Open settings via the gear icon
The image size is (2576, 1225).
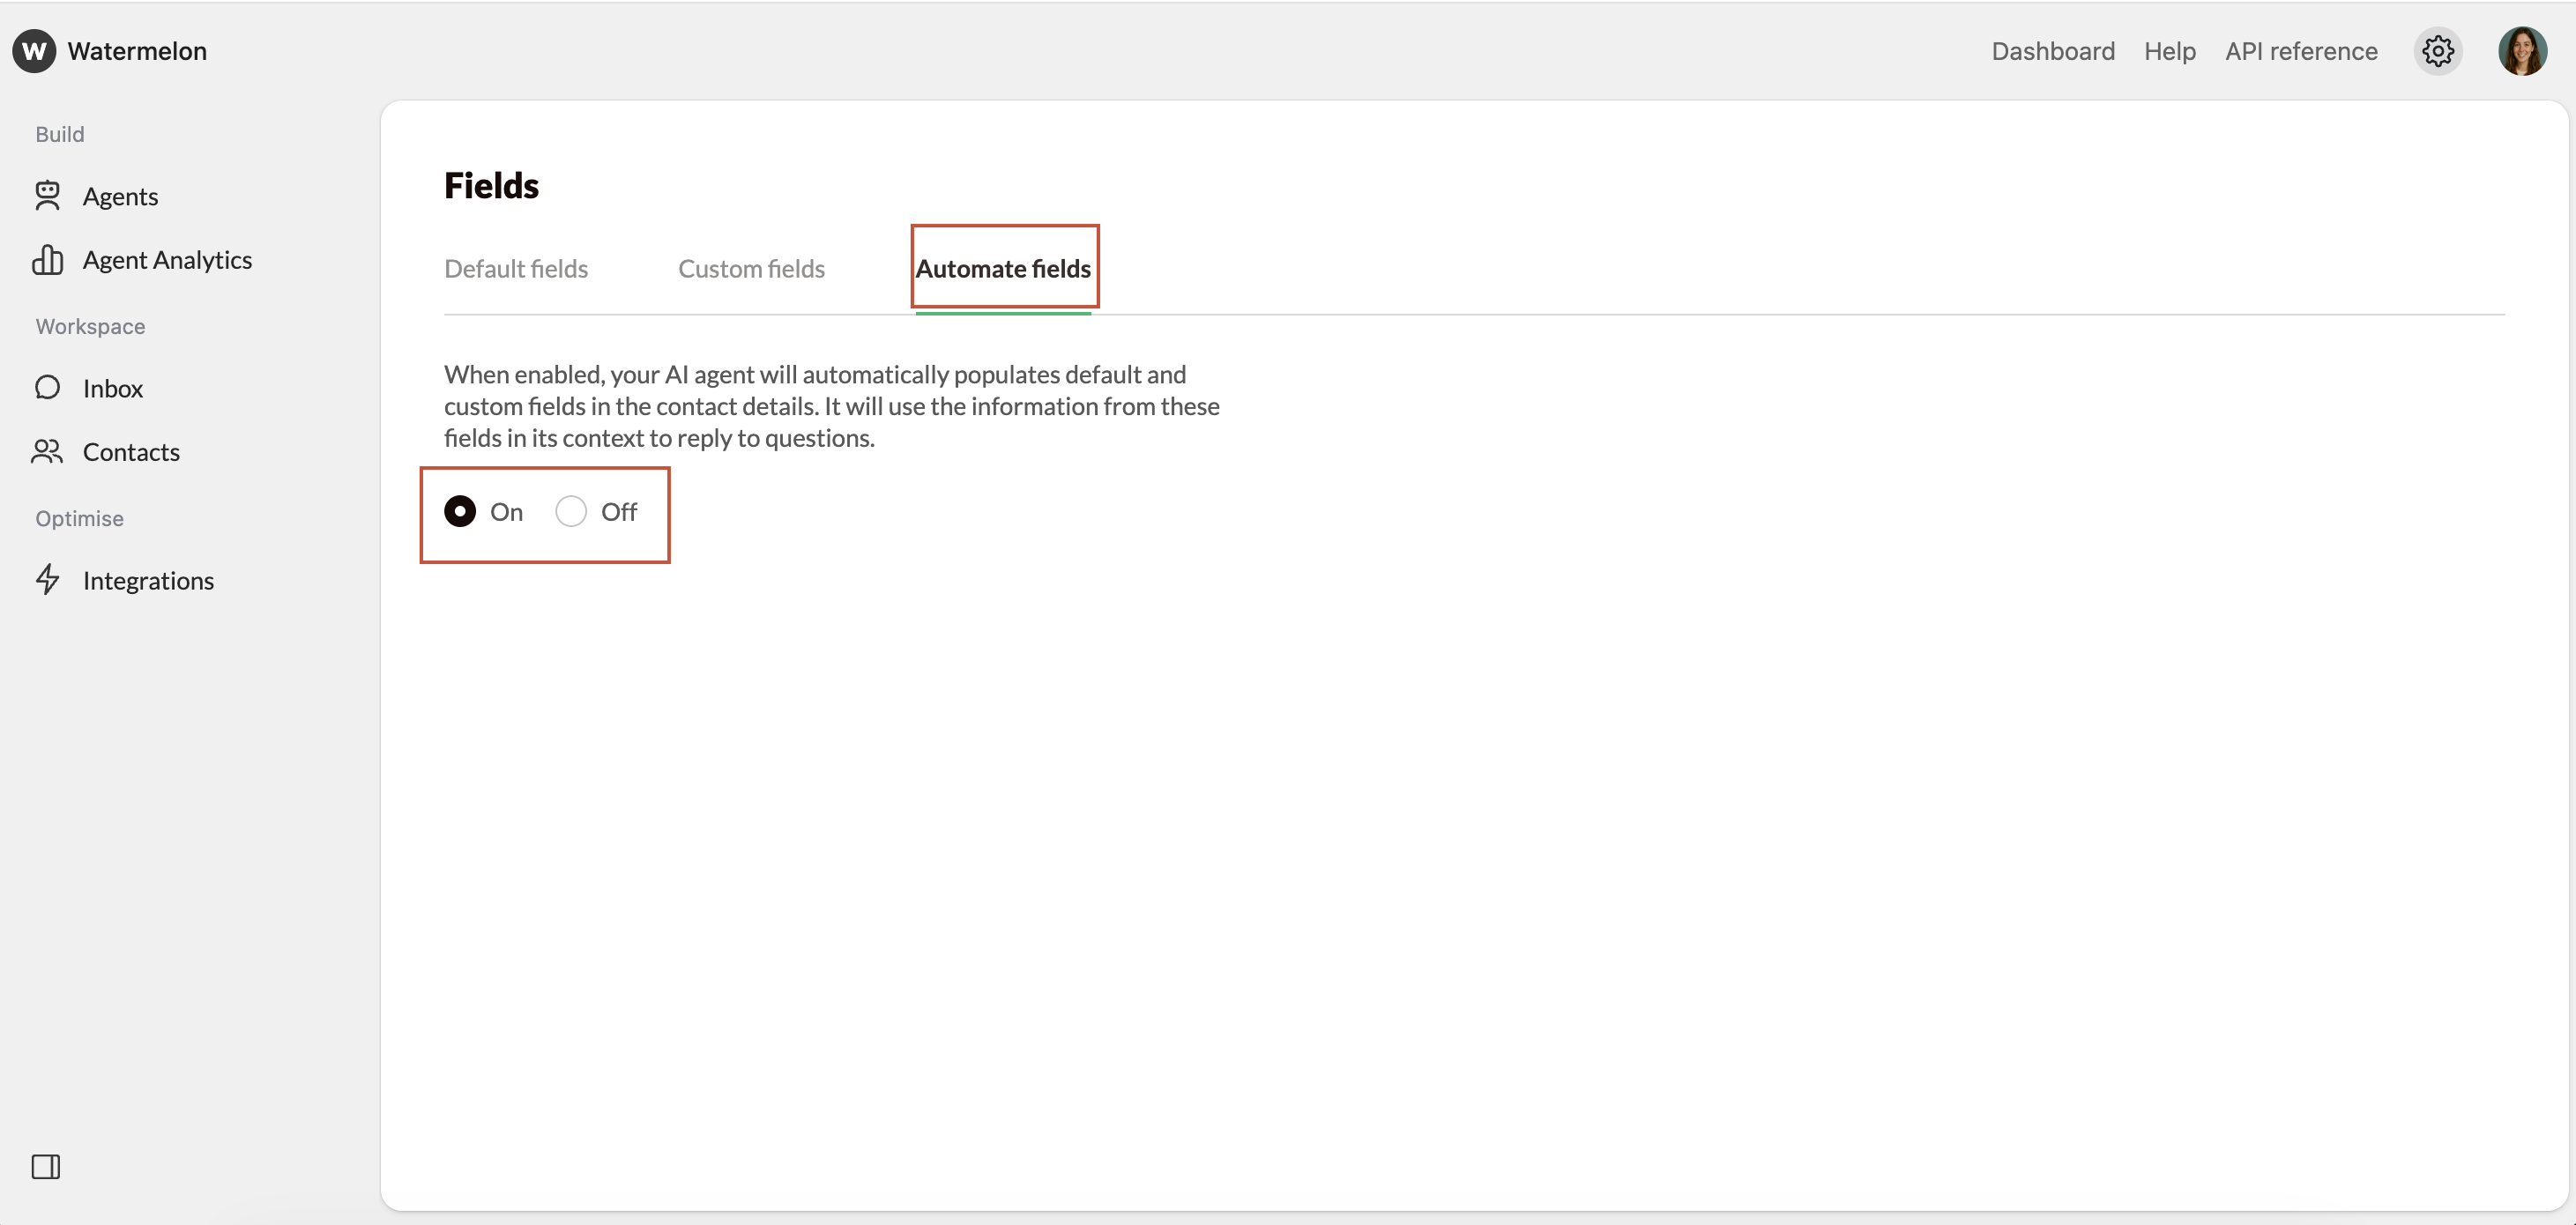2438,51
